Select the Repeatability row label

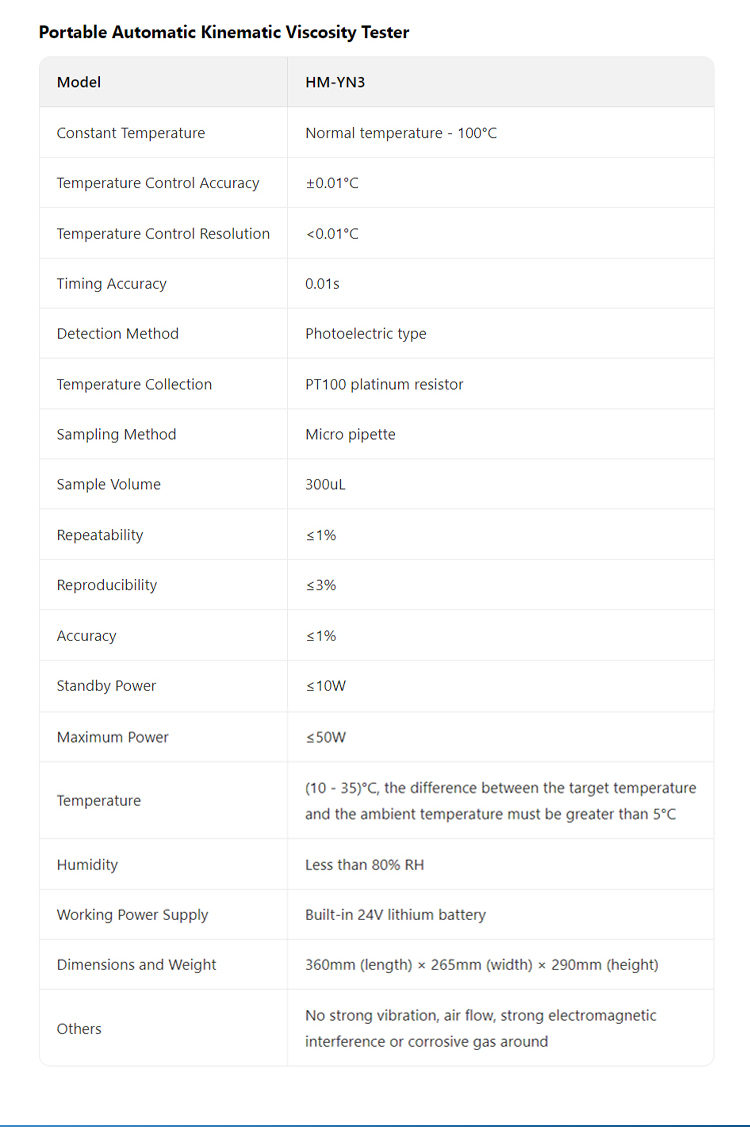pos(100,535)
